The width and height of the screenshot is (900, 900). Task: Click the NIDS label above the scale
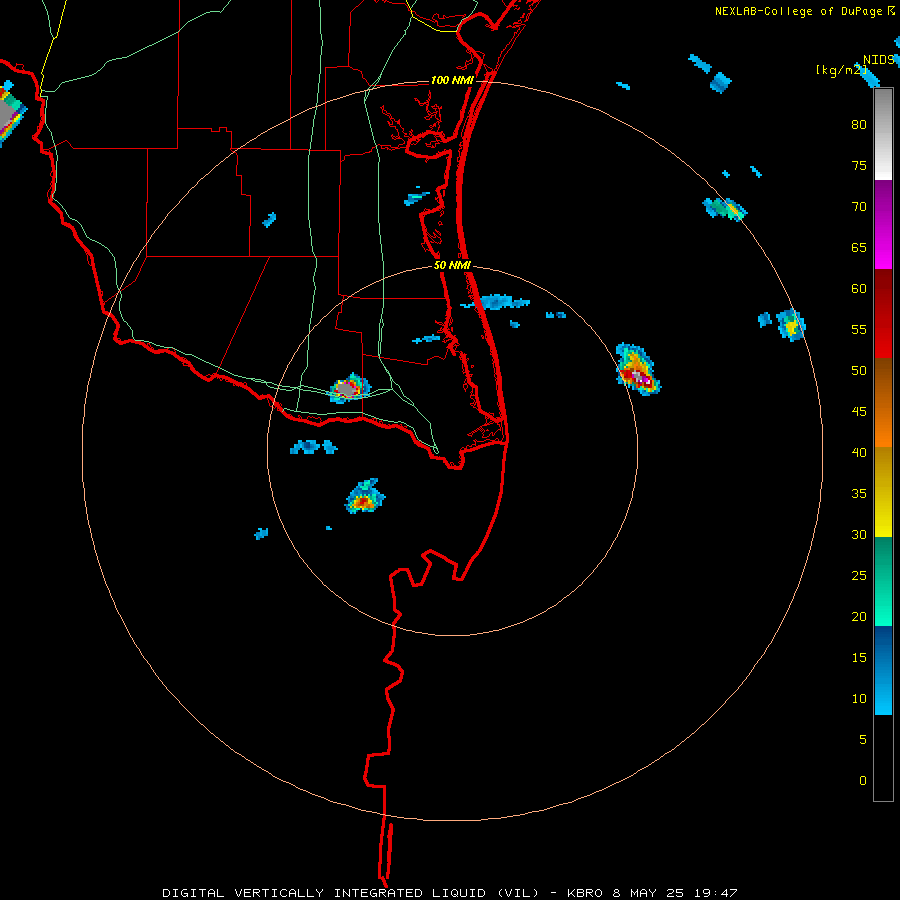[x=878, y=60]
